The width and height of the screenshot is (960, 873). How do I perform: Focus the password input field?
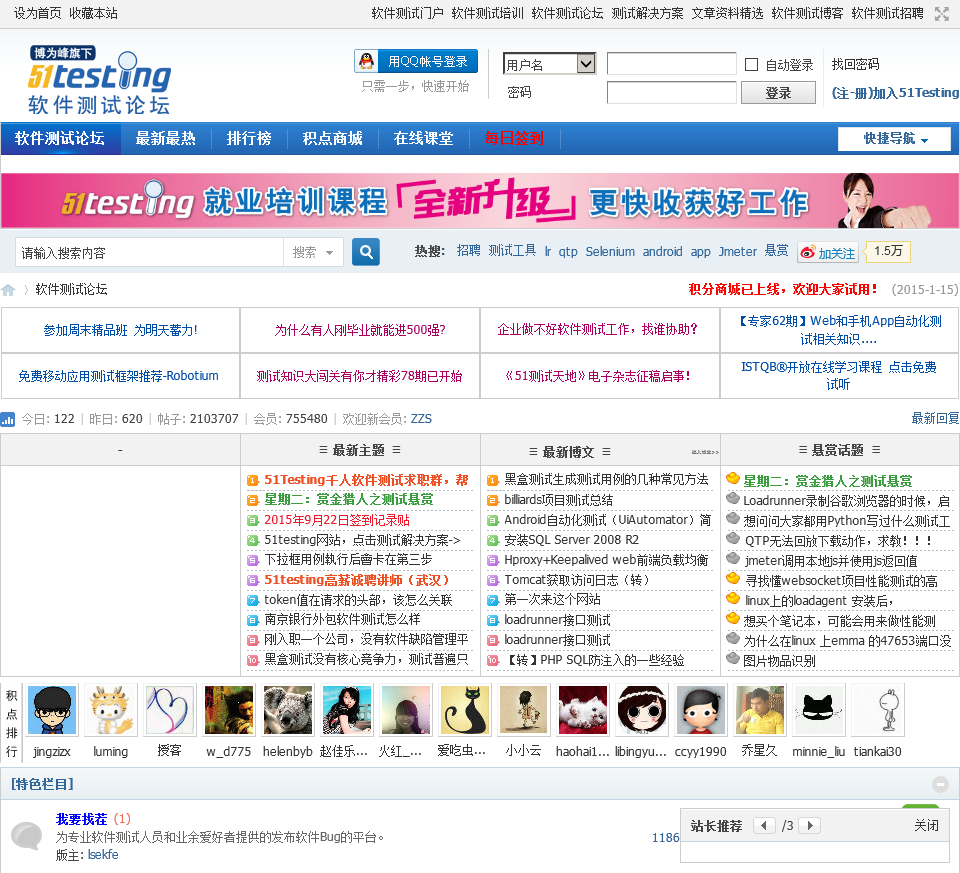tap(672, 92)
